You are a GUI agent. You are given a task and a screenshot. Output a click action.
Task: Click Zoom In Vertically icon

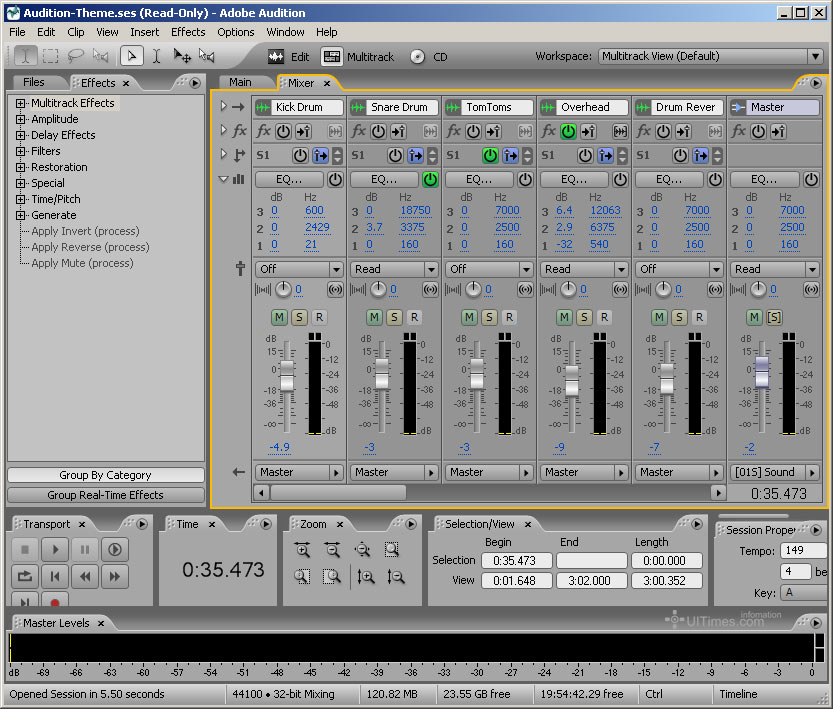(366, 576)
